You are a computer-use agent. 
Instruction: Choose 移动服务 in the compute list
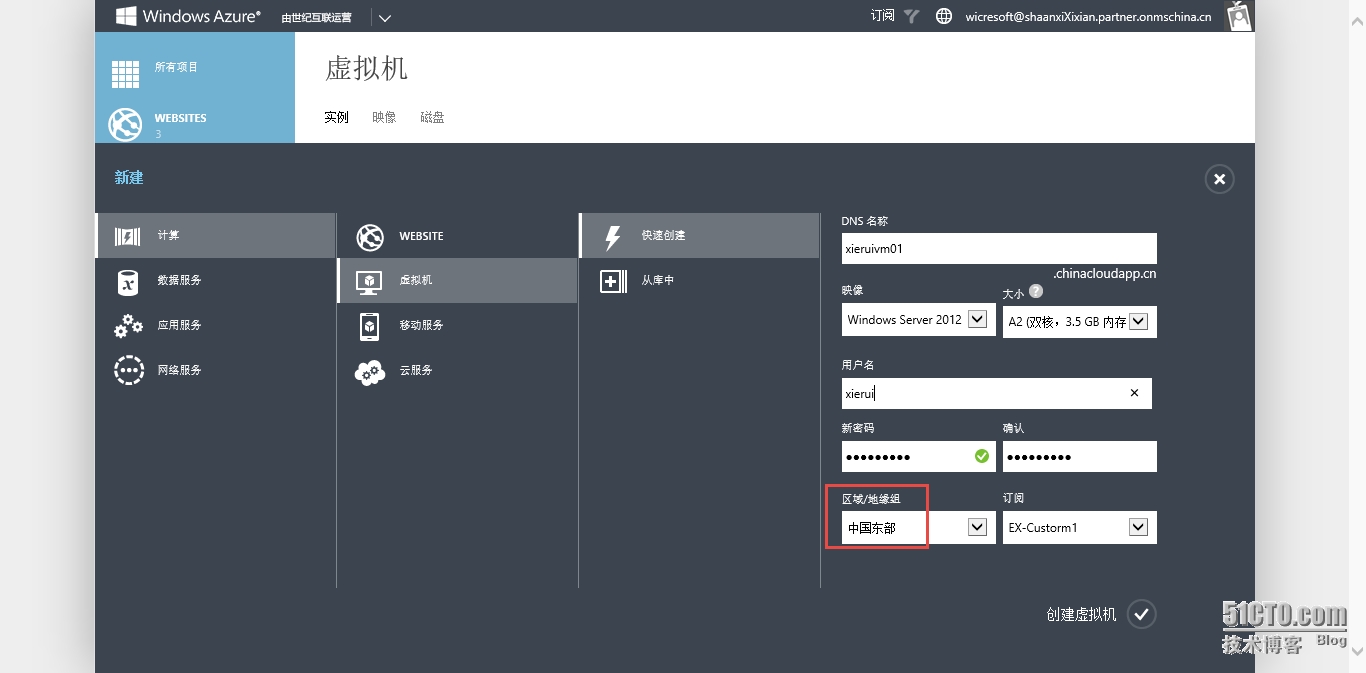(457, 326)
